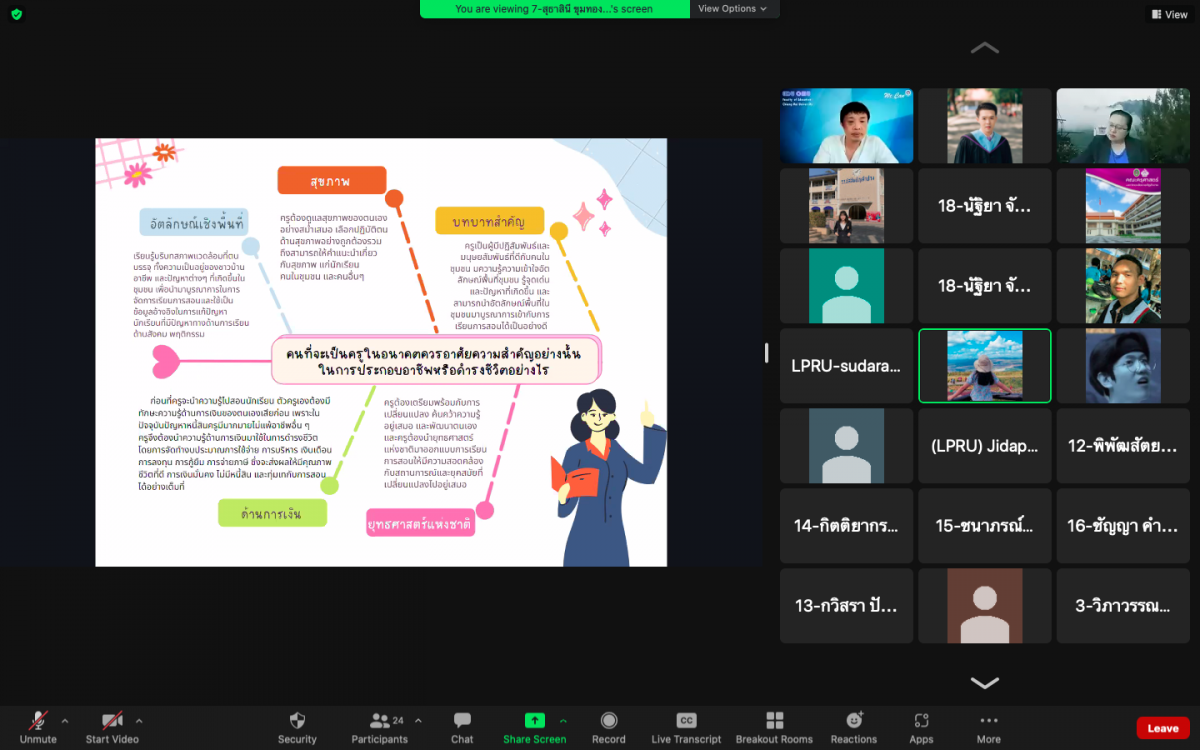Image resolution: width=1200 pixels, height=750 pixels.
Task: Open the Security shield icon
Action: pyautogui.click(x=297, y=720)
